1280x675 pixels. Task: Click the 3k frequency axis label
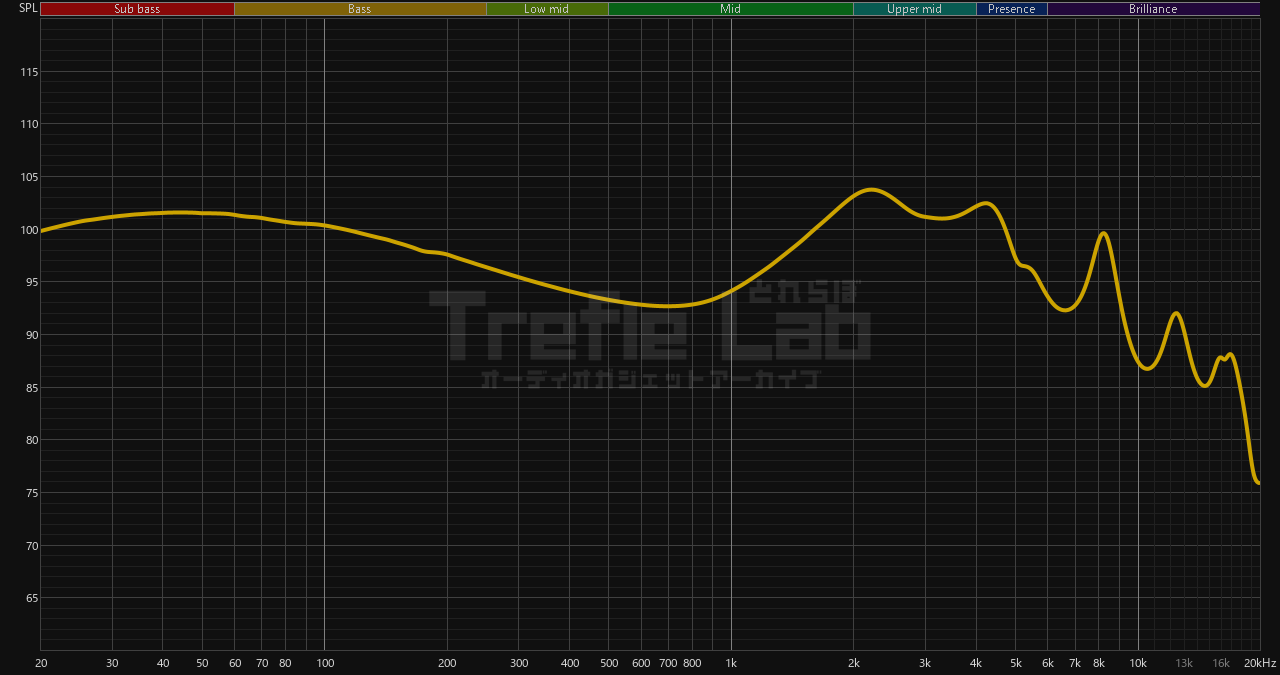coord(925,663)
